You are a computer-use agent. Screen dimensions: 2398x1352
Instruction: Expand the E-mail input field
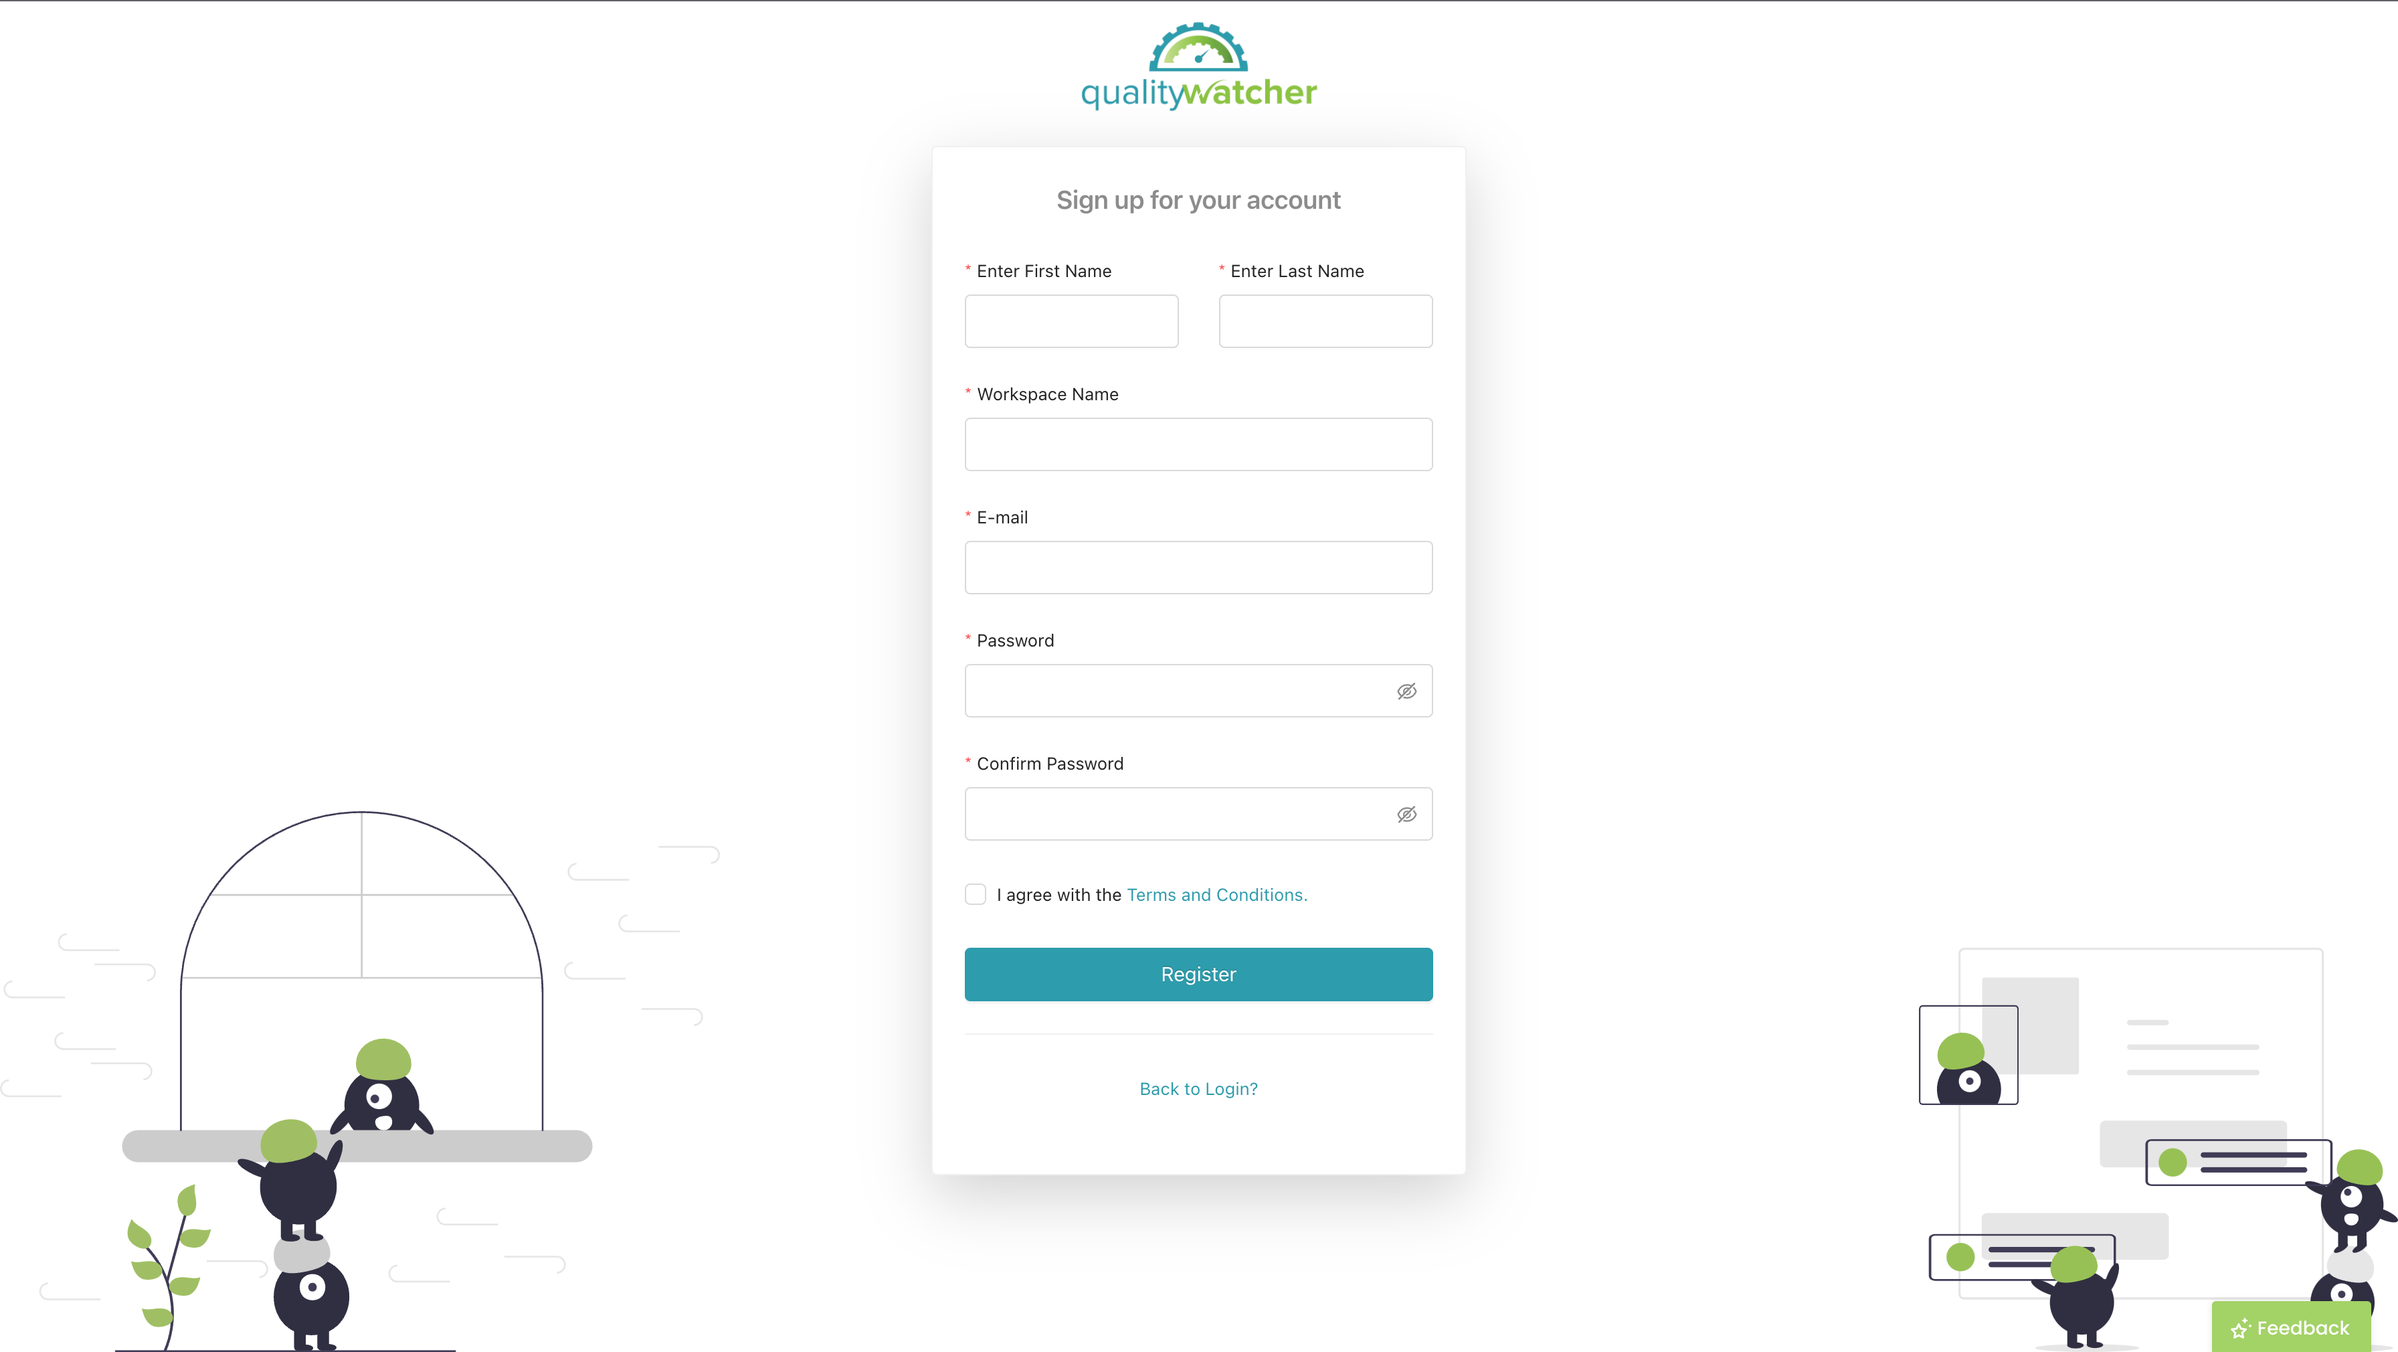click(1199, 566)
